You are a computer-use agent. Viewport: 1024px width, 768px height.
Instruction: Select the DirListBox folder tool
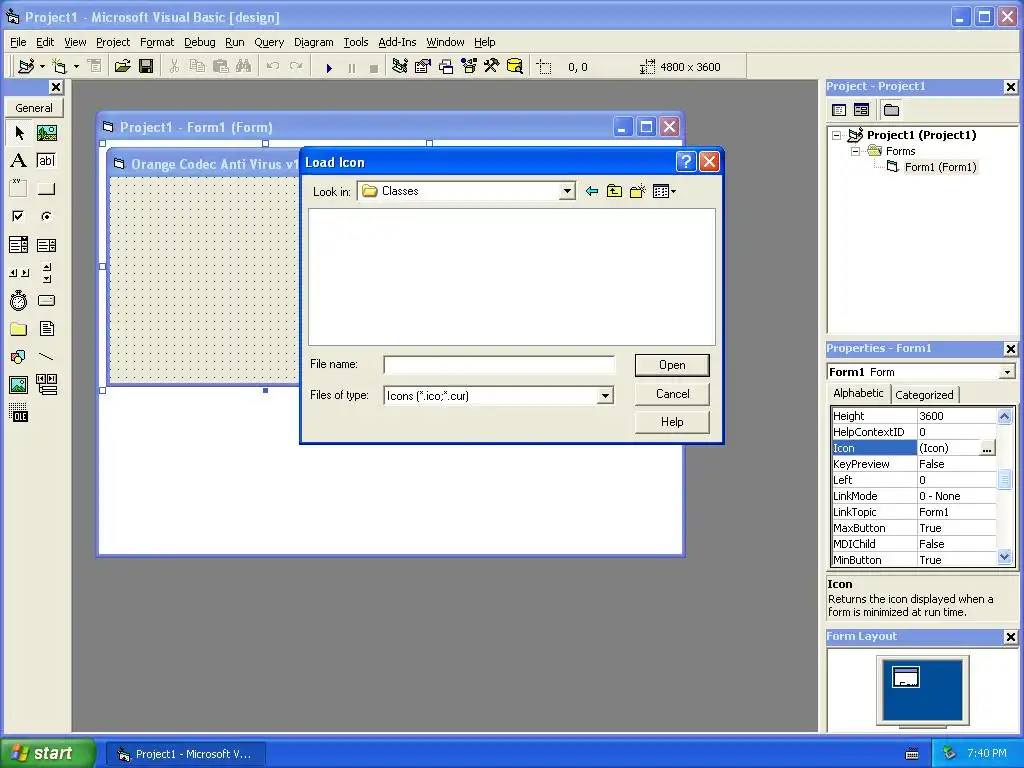[x=19, y=329]
